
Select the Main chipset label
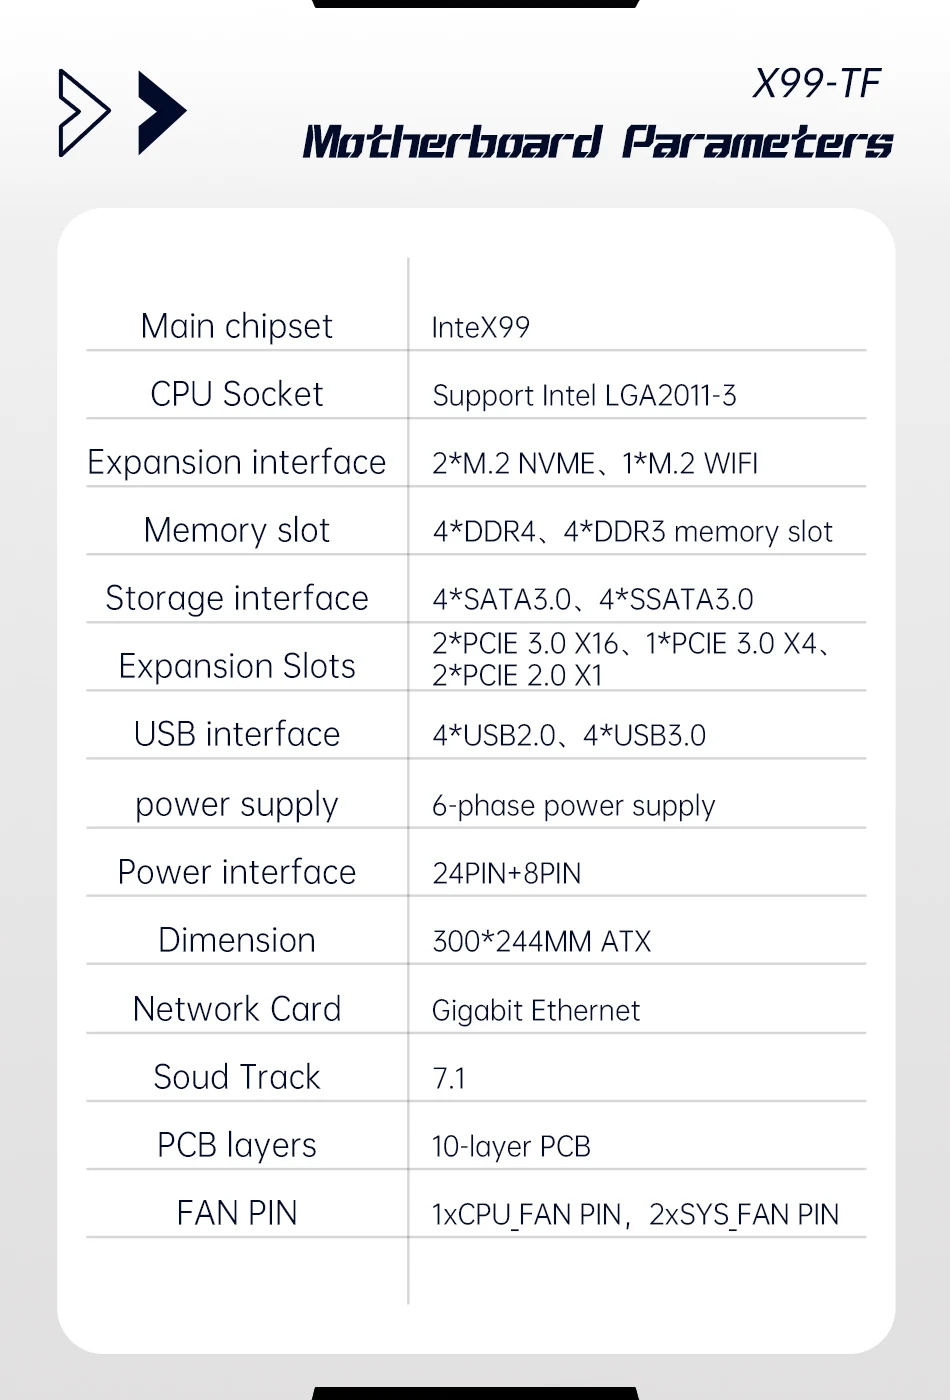[x=237, y=326]
